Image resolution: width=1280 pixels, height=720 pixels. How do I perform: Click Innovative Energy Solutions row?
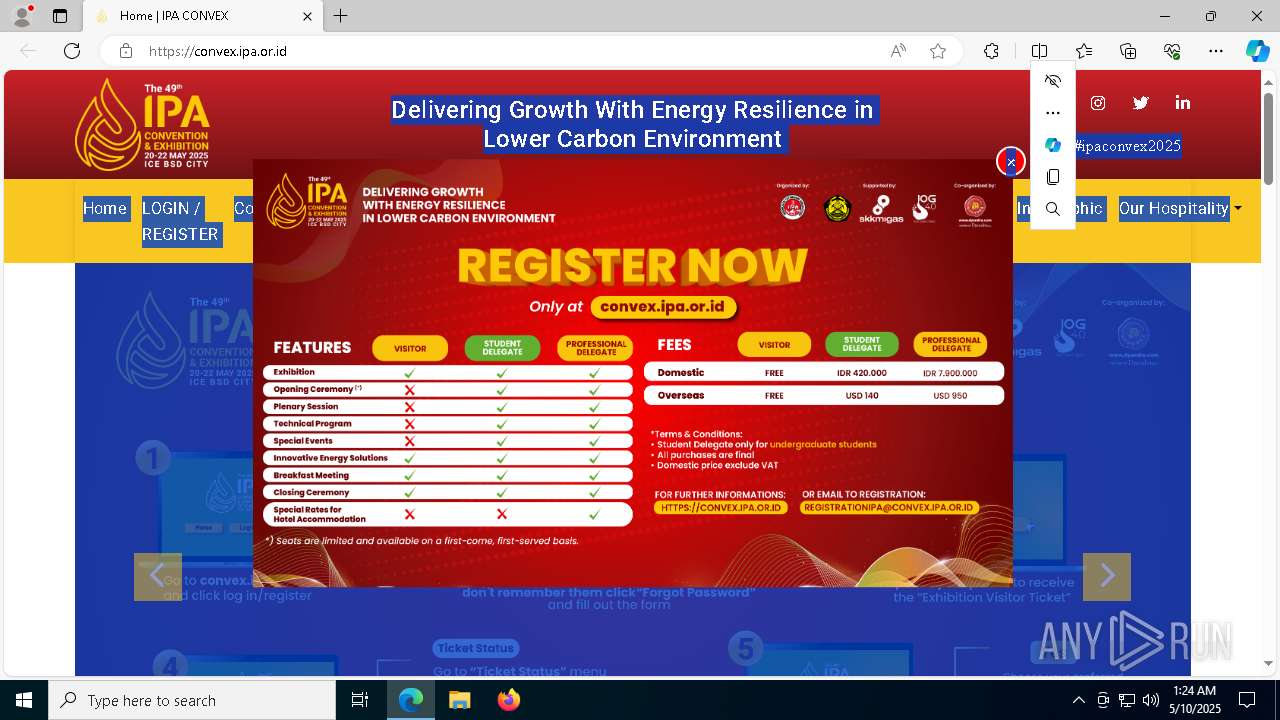click(x=448, y=458)
